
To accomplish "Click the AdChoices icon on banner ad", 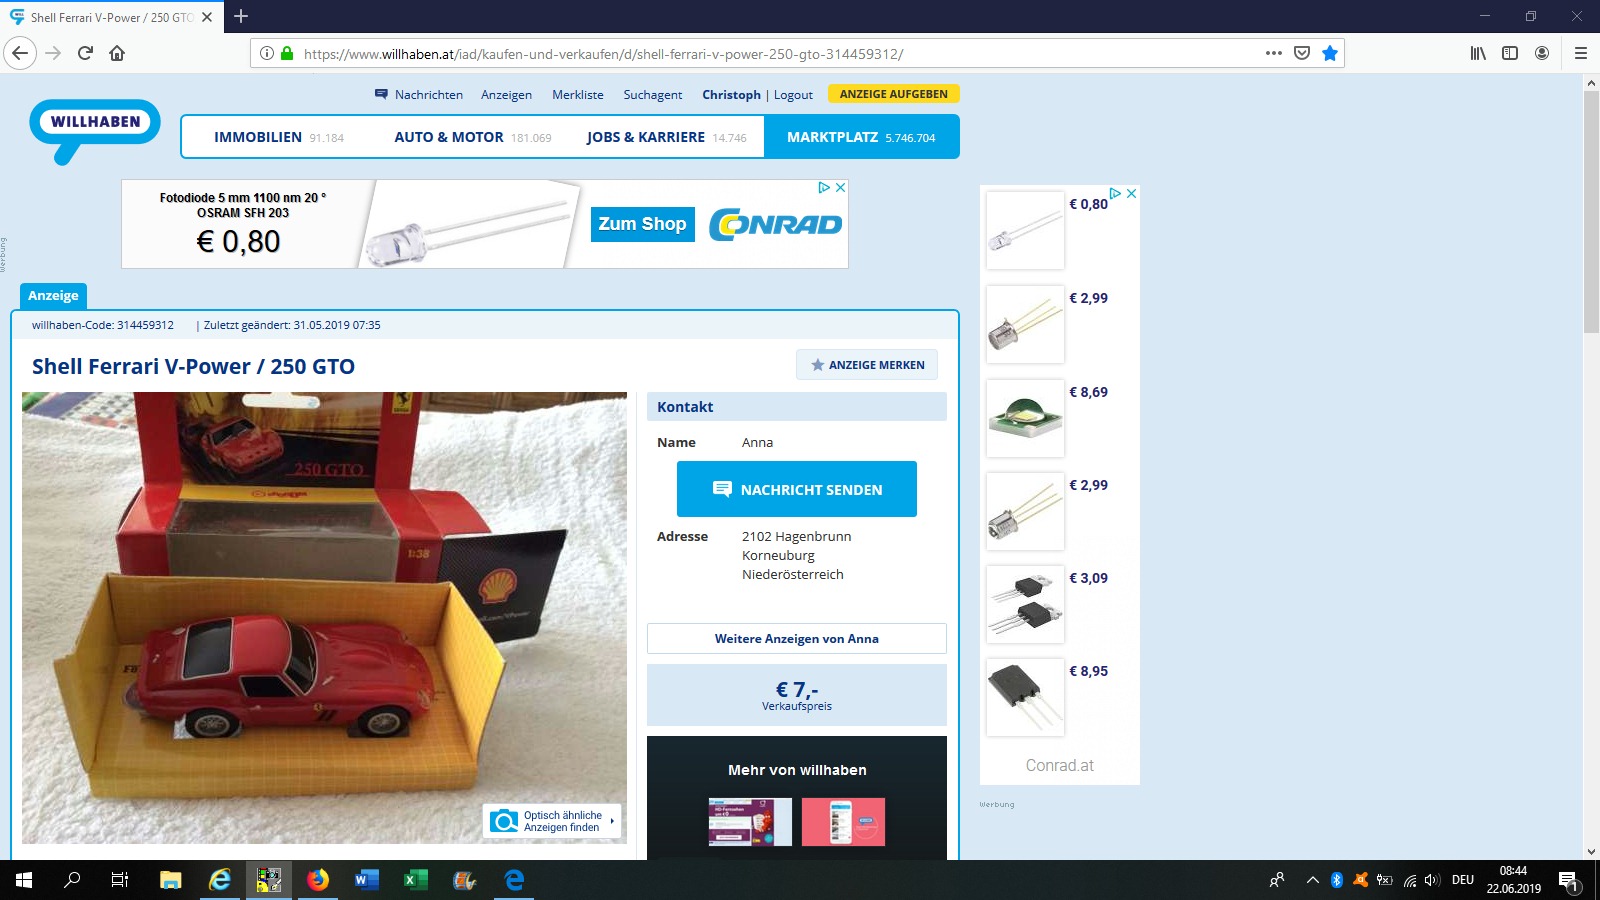I will (x=824, y=187).
